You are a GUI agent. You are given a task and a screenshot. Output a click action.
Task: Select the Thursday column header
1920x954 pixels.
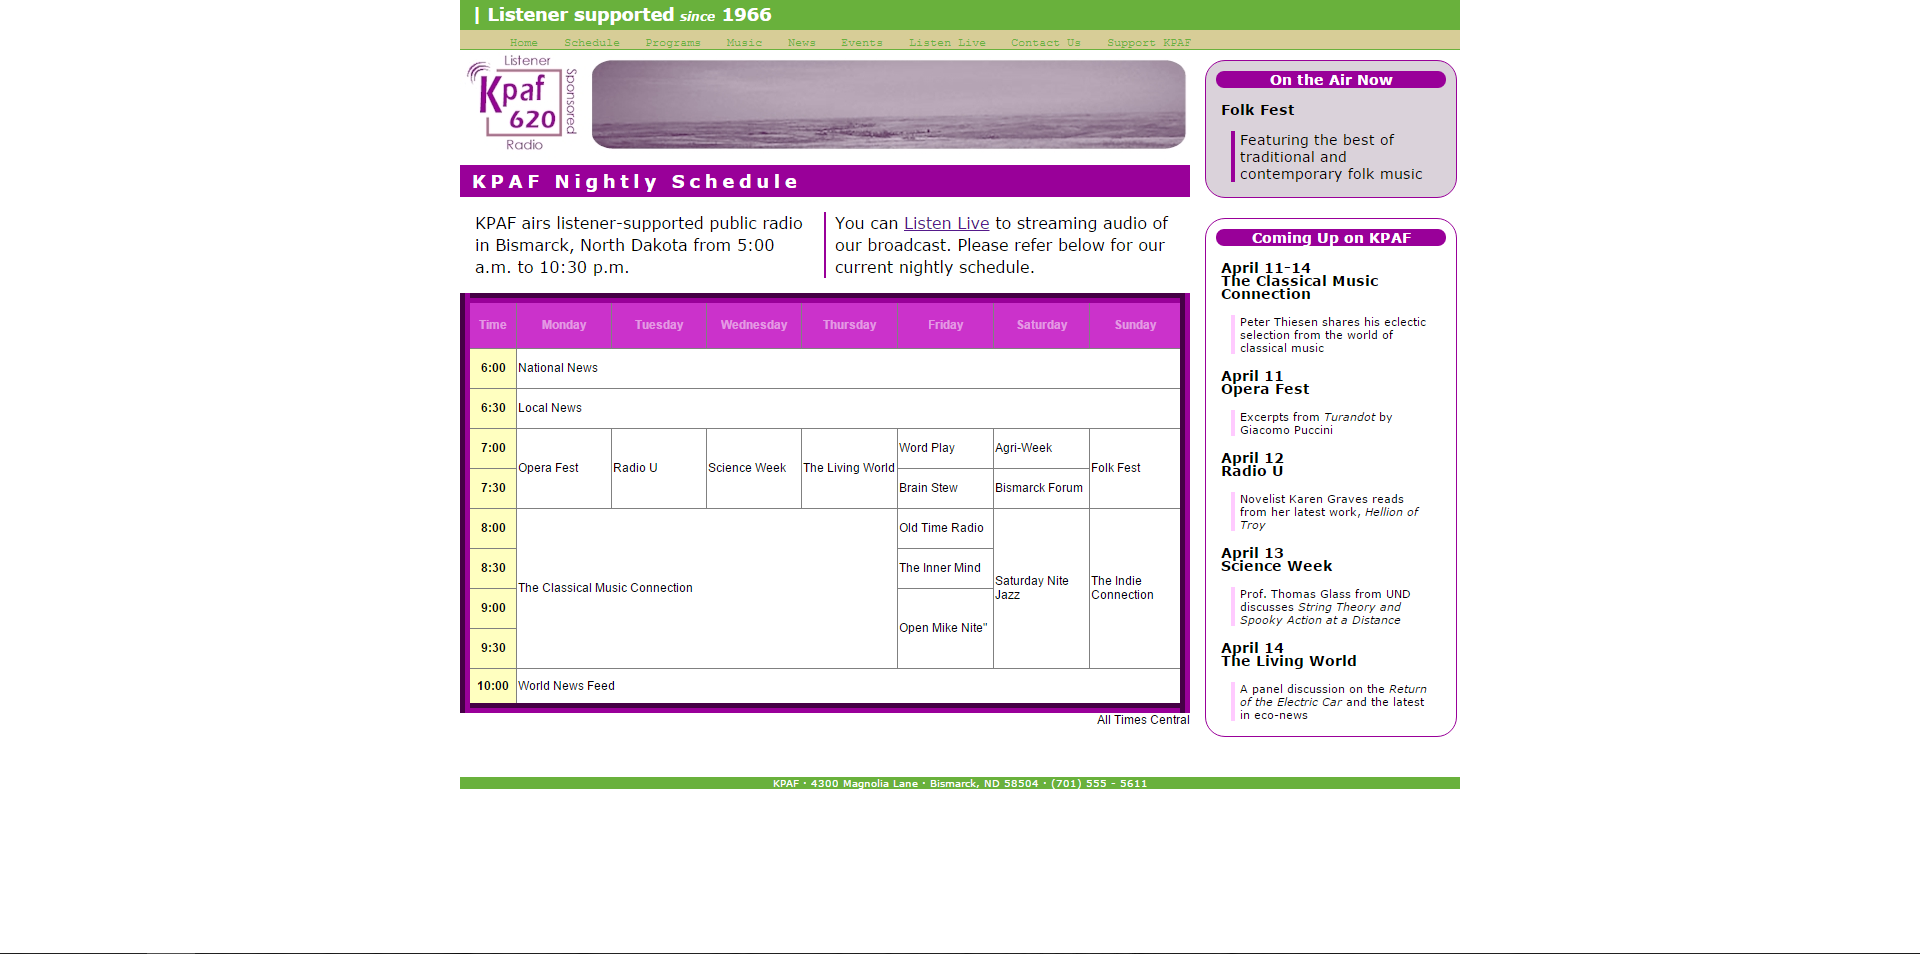point(850,325)
